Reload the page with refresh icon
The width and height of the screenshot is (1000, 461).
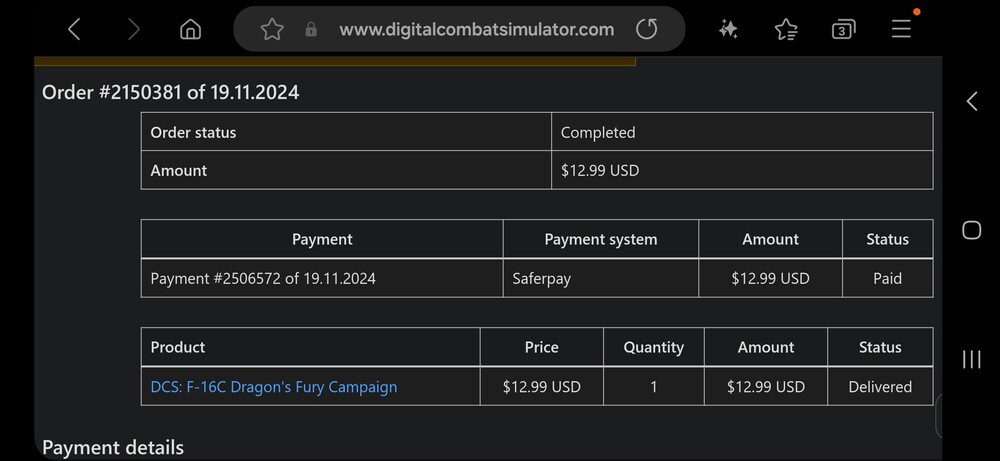(x=647, y=30)
